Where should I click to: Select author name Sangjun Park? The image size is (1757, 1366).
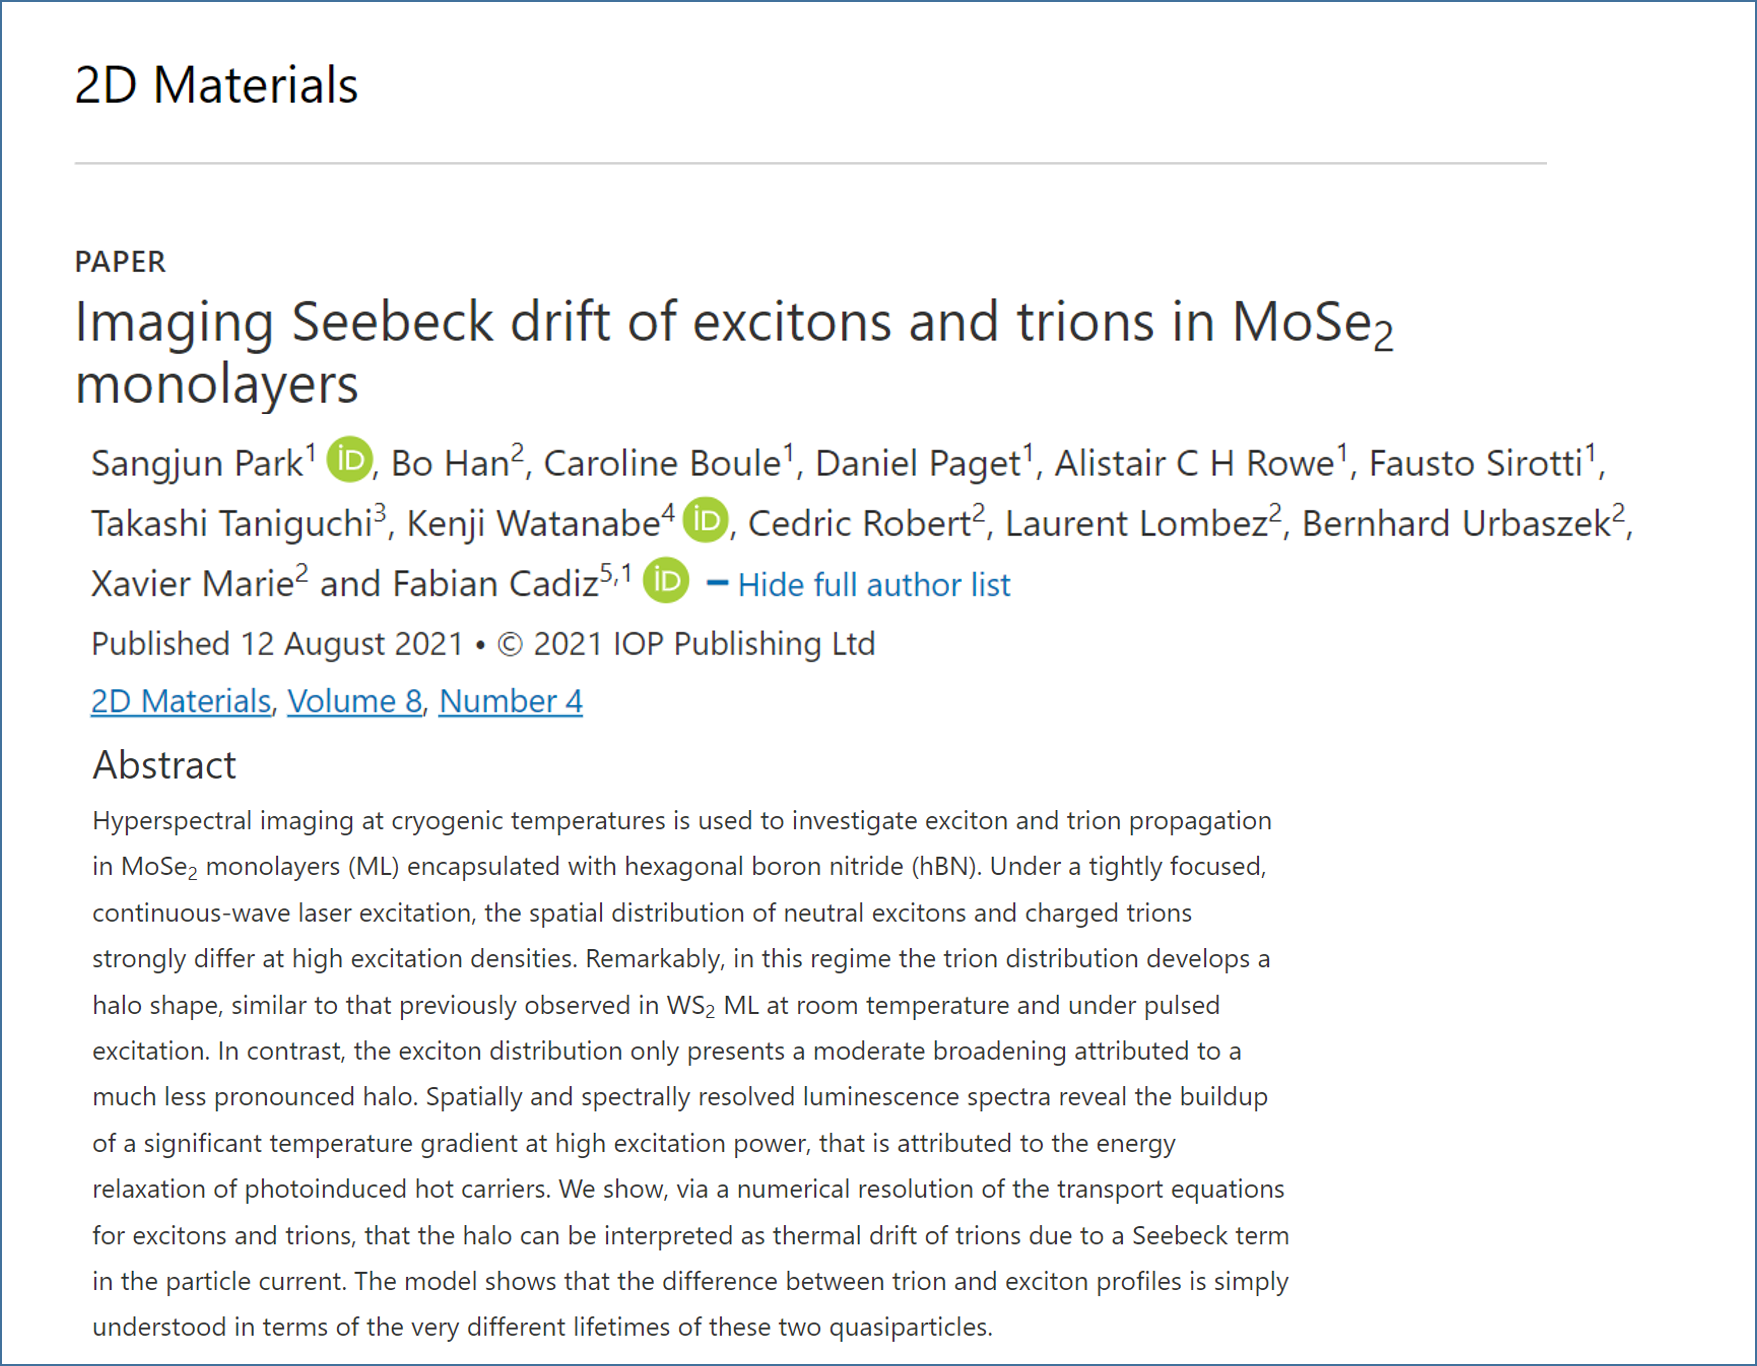(x=197, y=463)
